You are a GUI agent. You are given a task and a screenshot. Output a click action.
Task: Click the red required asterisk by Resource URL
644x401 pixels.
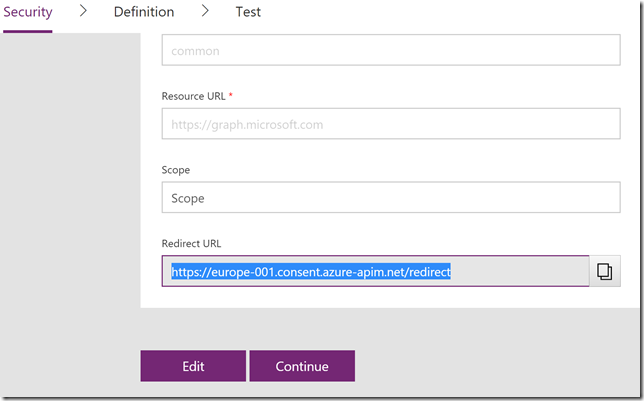click(x=231, y=95)
